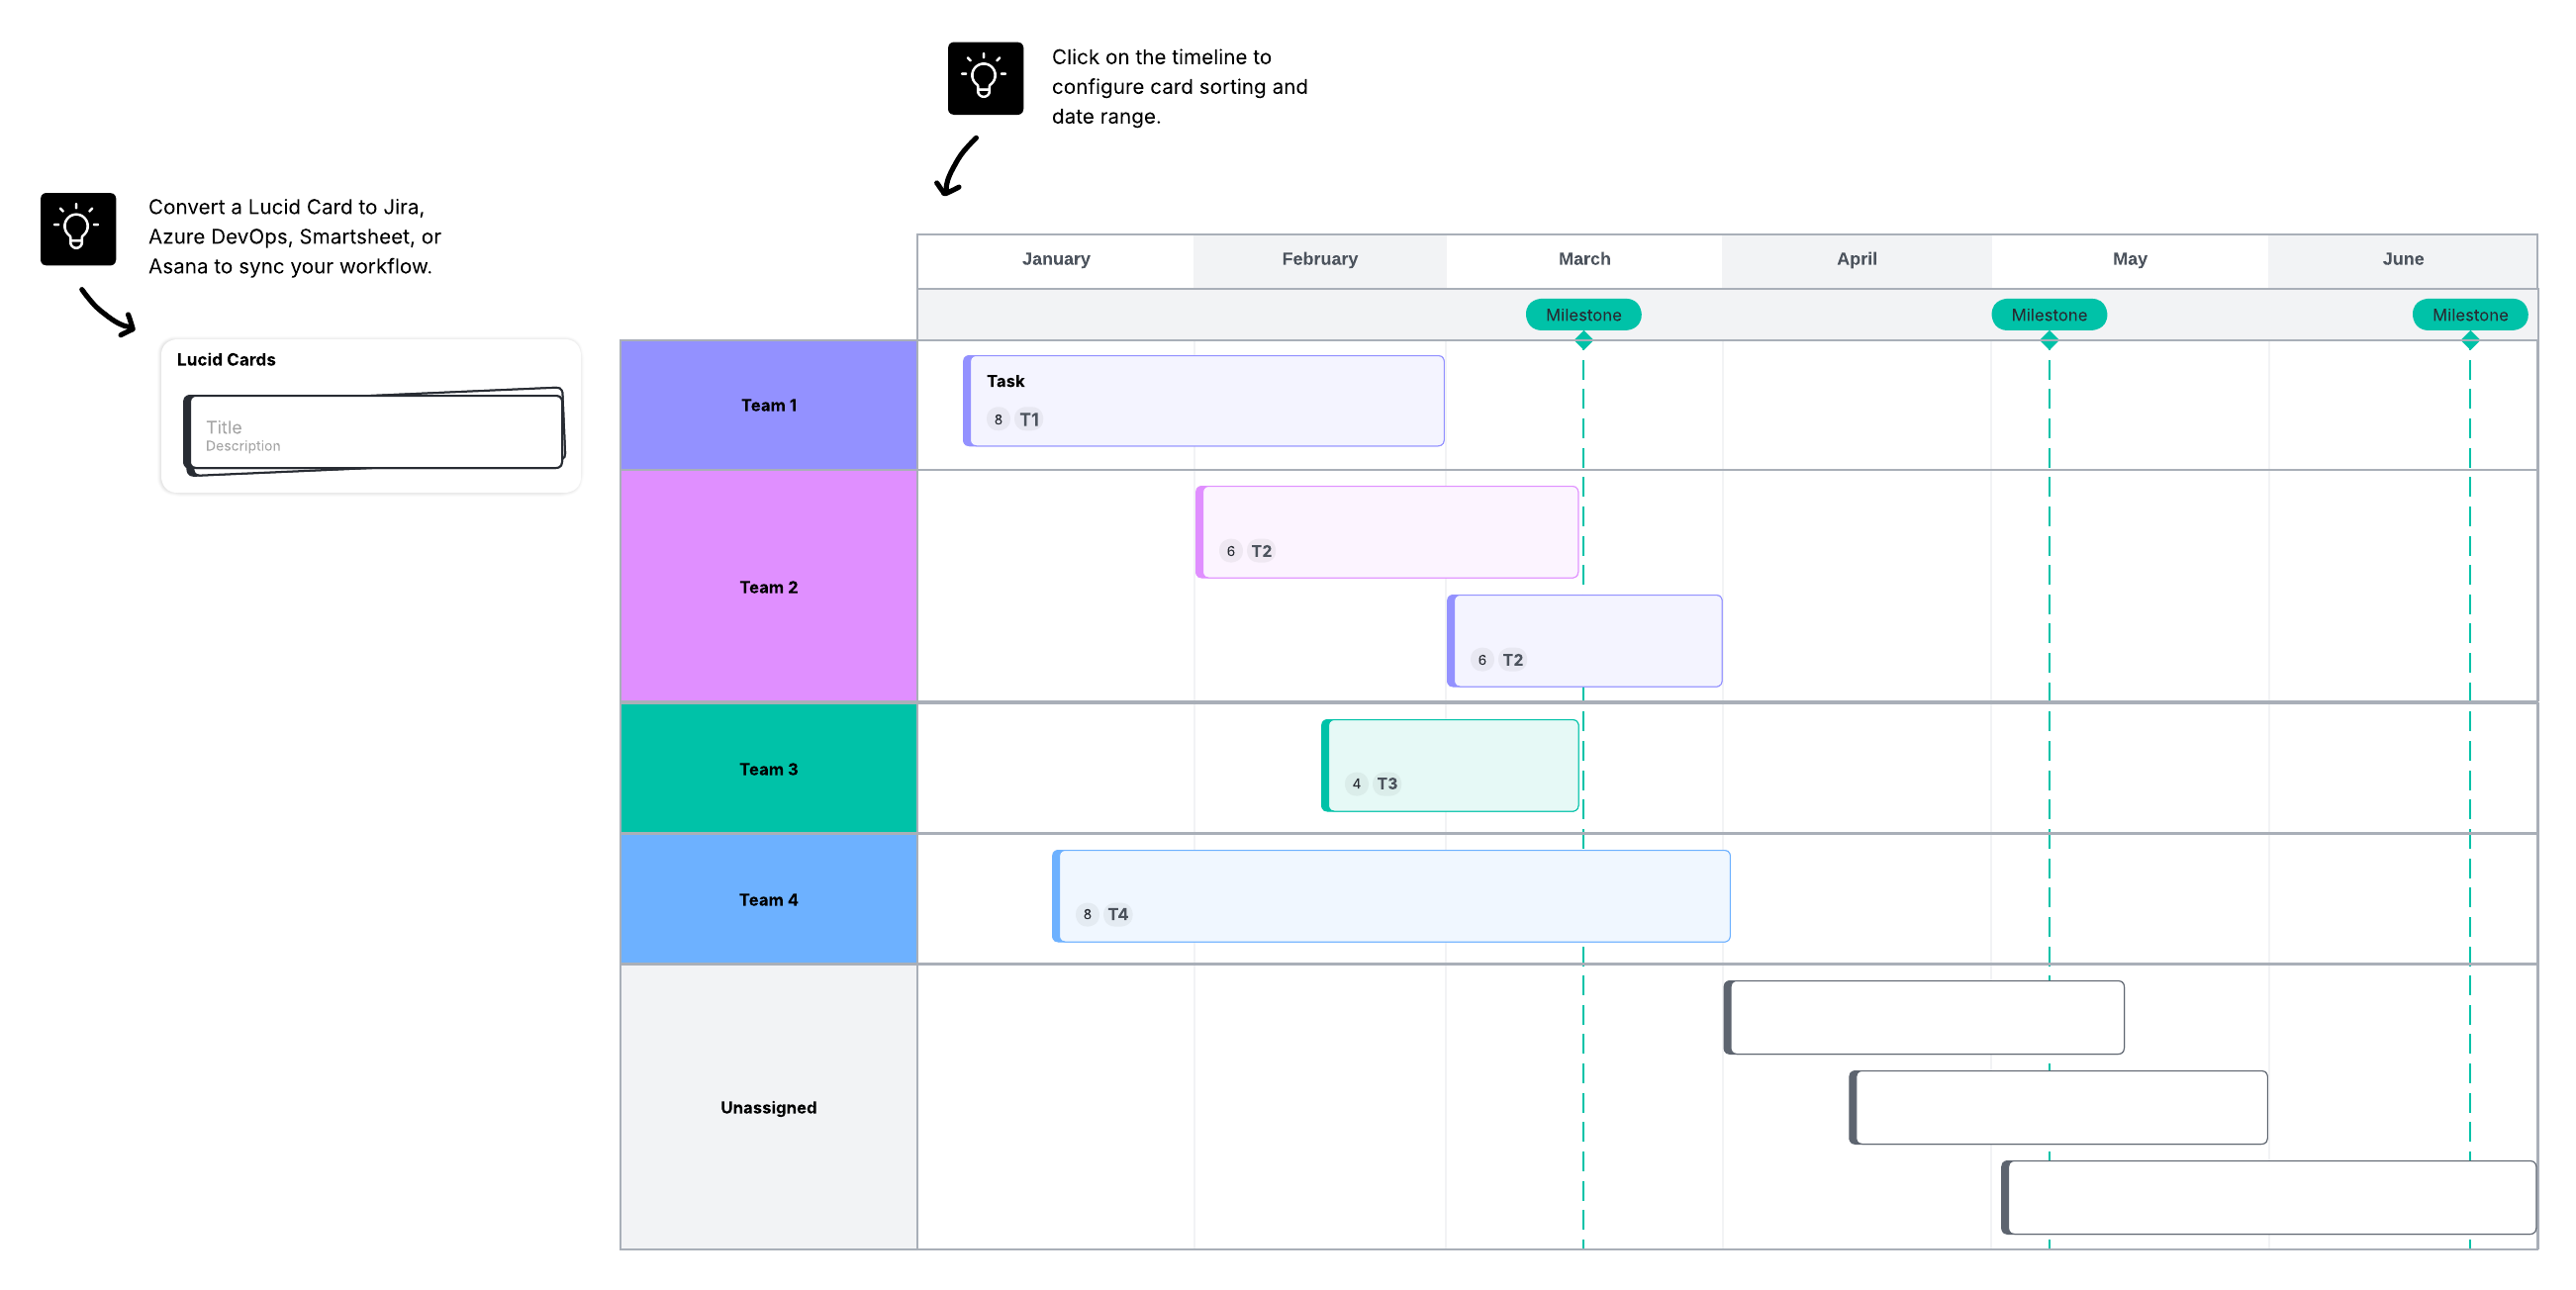Select the purple T2 card starting in March
This screenshot has height=1290, width=2576.
(1585, 640)
